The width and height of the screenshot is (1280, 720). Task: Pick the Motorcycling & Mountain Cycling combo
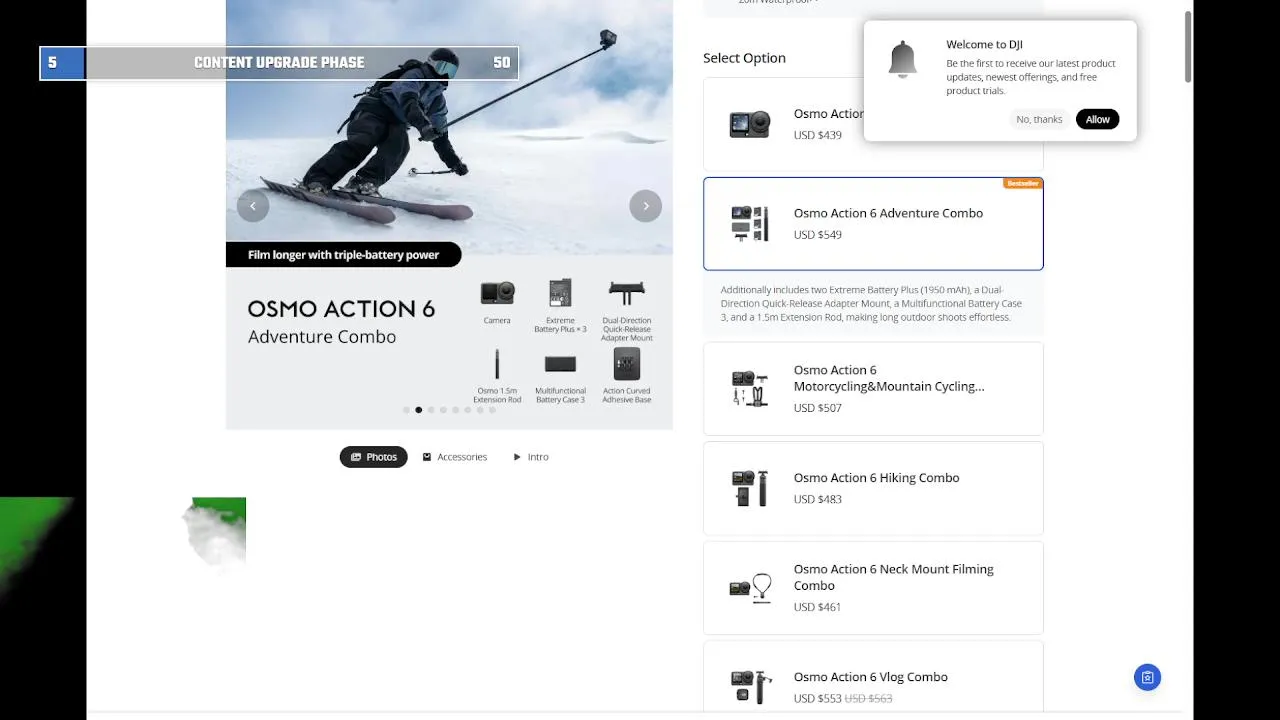click(x=873, y=389)
